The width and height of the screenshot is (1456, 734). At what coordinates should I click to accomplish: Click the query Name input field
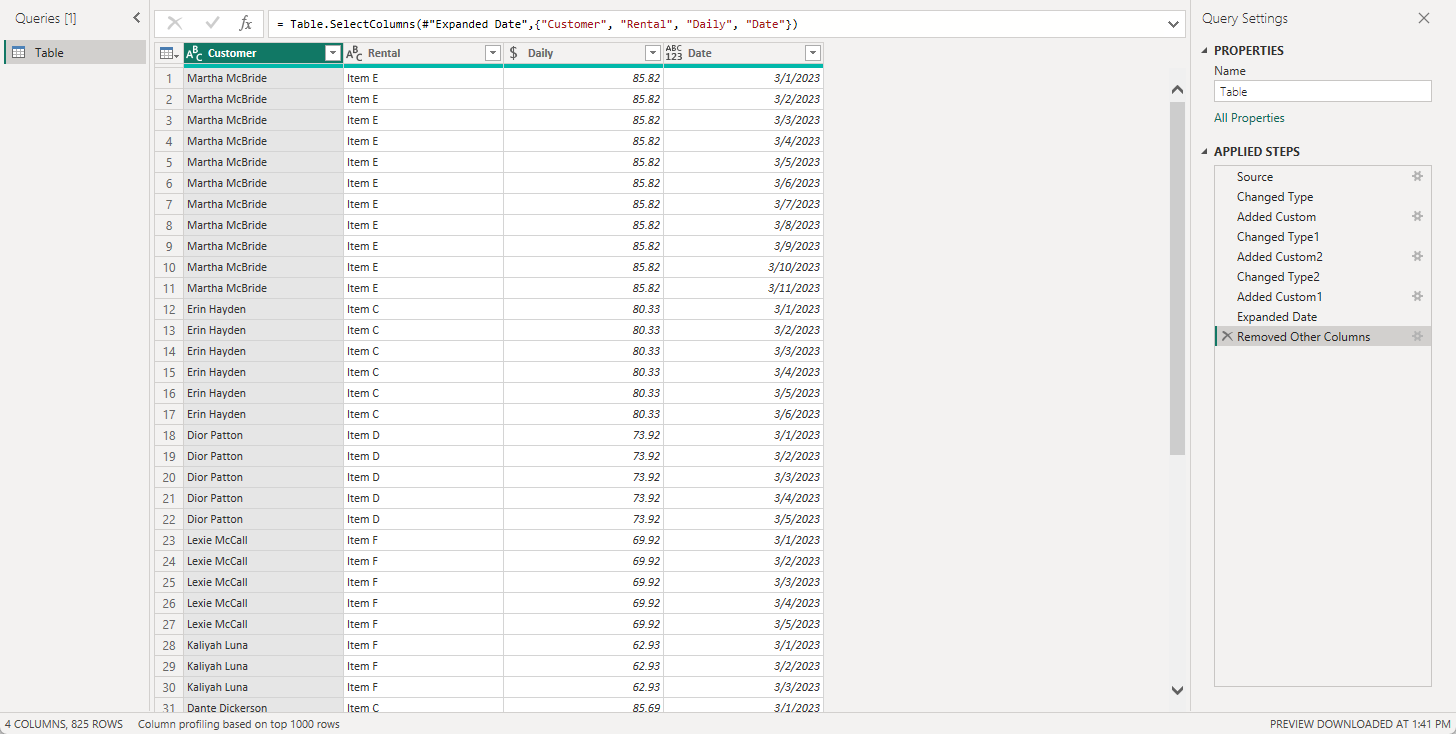pos(1322,91)
